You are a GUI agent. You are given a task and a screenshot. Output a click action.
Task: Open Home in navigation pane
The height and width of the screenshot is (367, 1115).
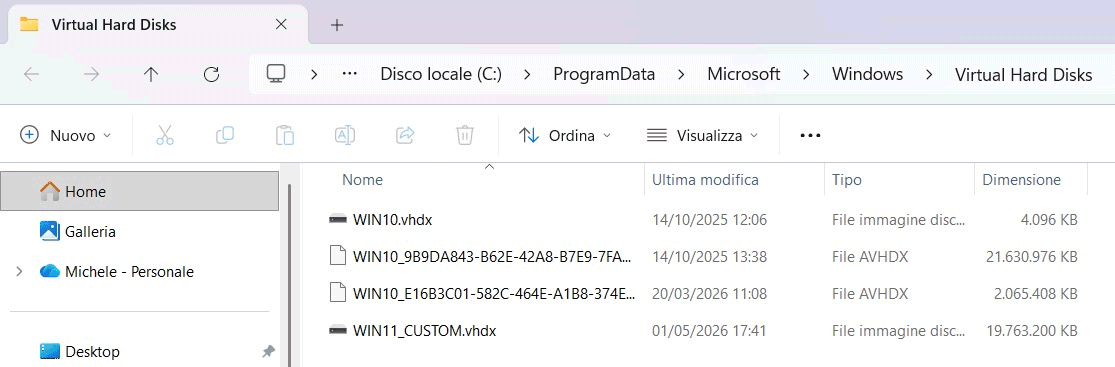[x=139, y=191]
